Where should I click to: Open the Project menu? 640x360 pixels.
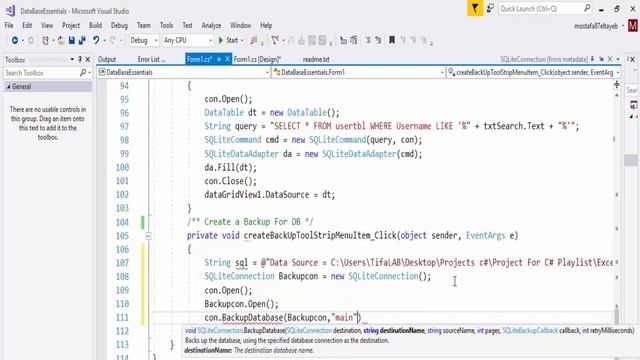pos(71,26)
